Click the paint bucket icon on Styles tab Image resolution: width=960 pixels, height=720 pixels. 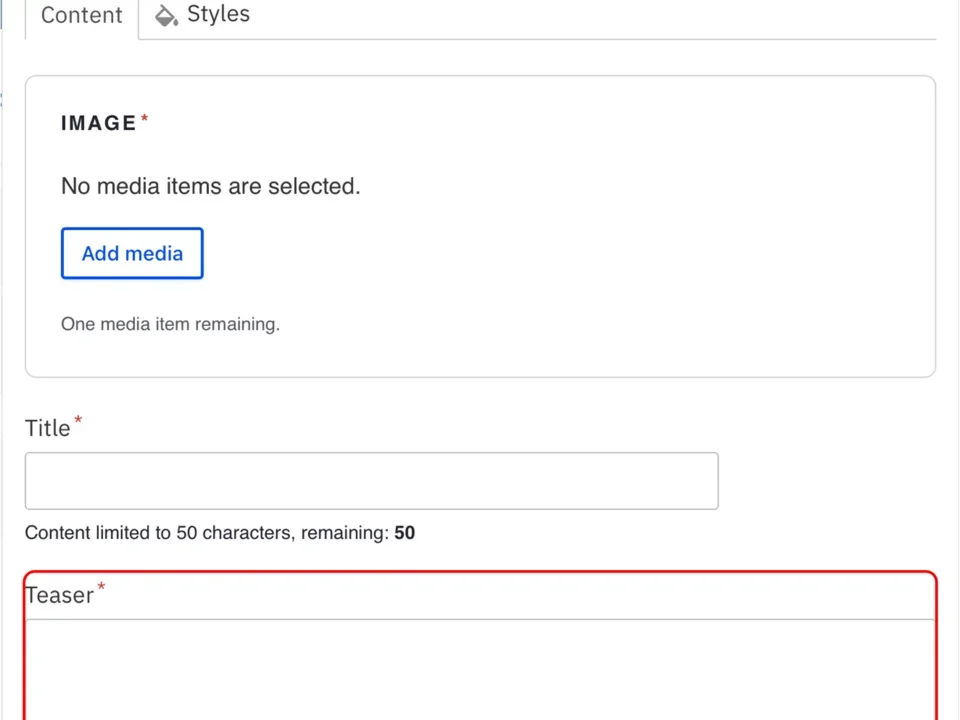click(x=166, y=14)
